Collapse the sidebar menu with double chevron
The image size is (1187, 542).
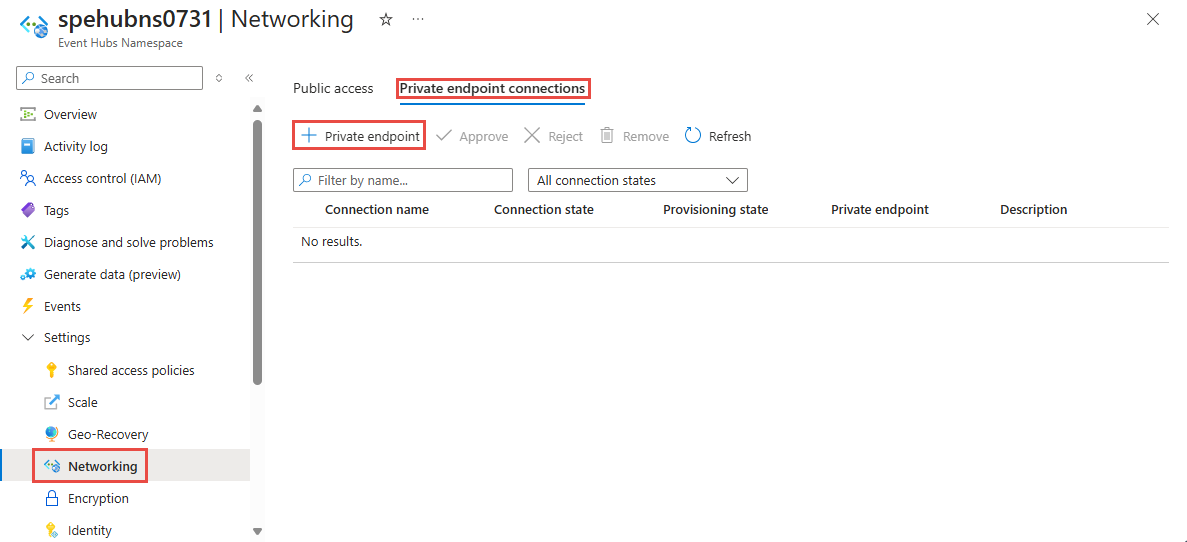(249, 78)
